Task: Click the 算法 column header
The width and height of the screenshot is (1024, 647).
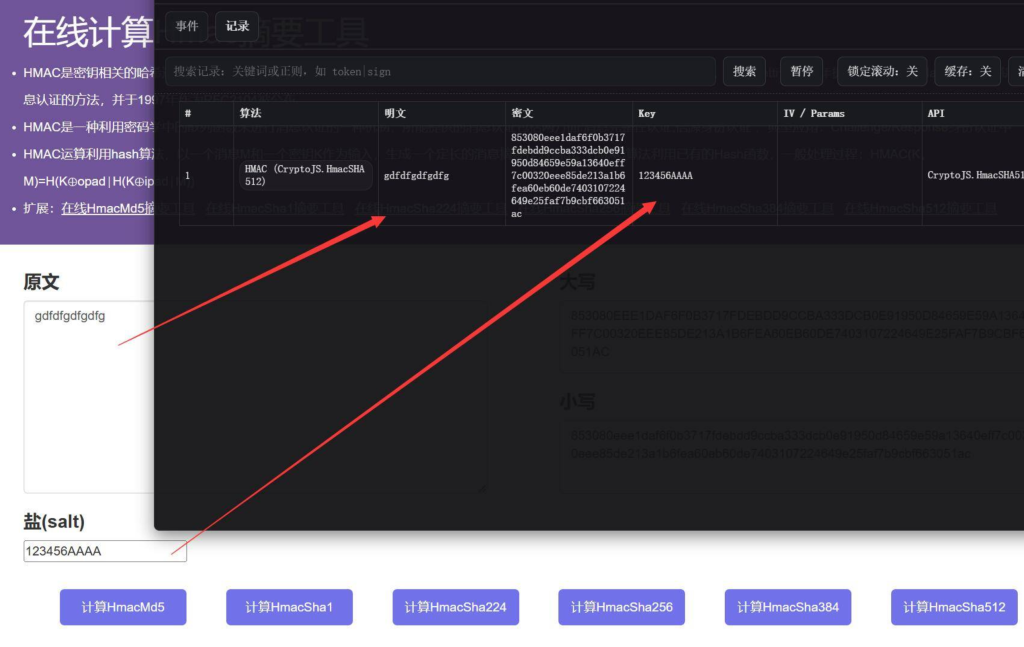Action: pos(250,113)
